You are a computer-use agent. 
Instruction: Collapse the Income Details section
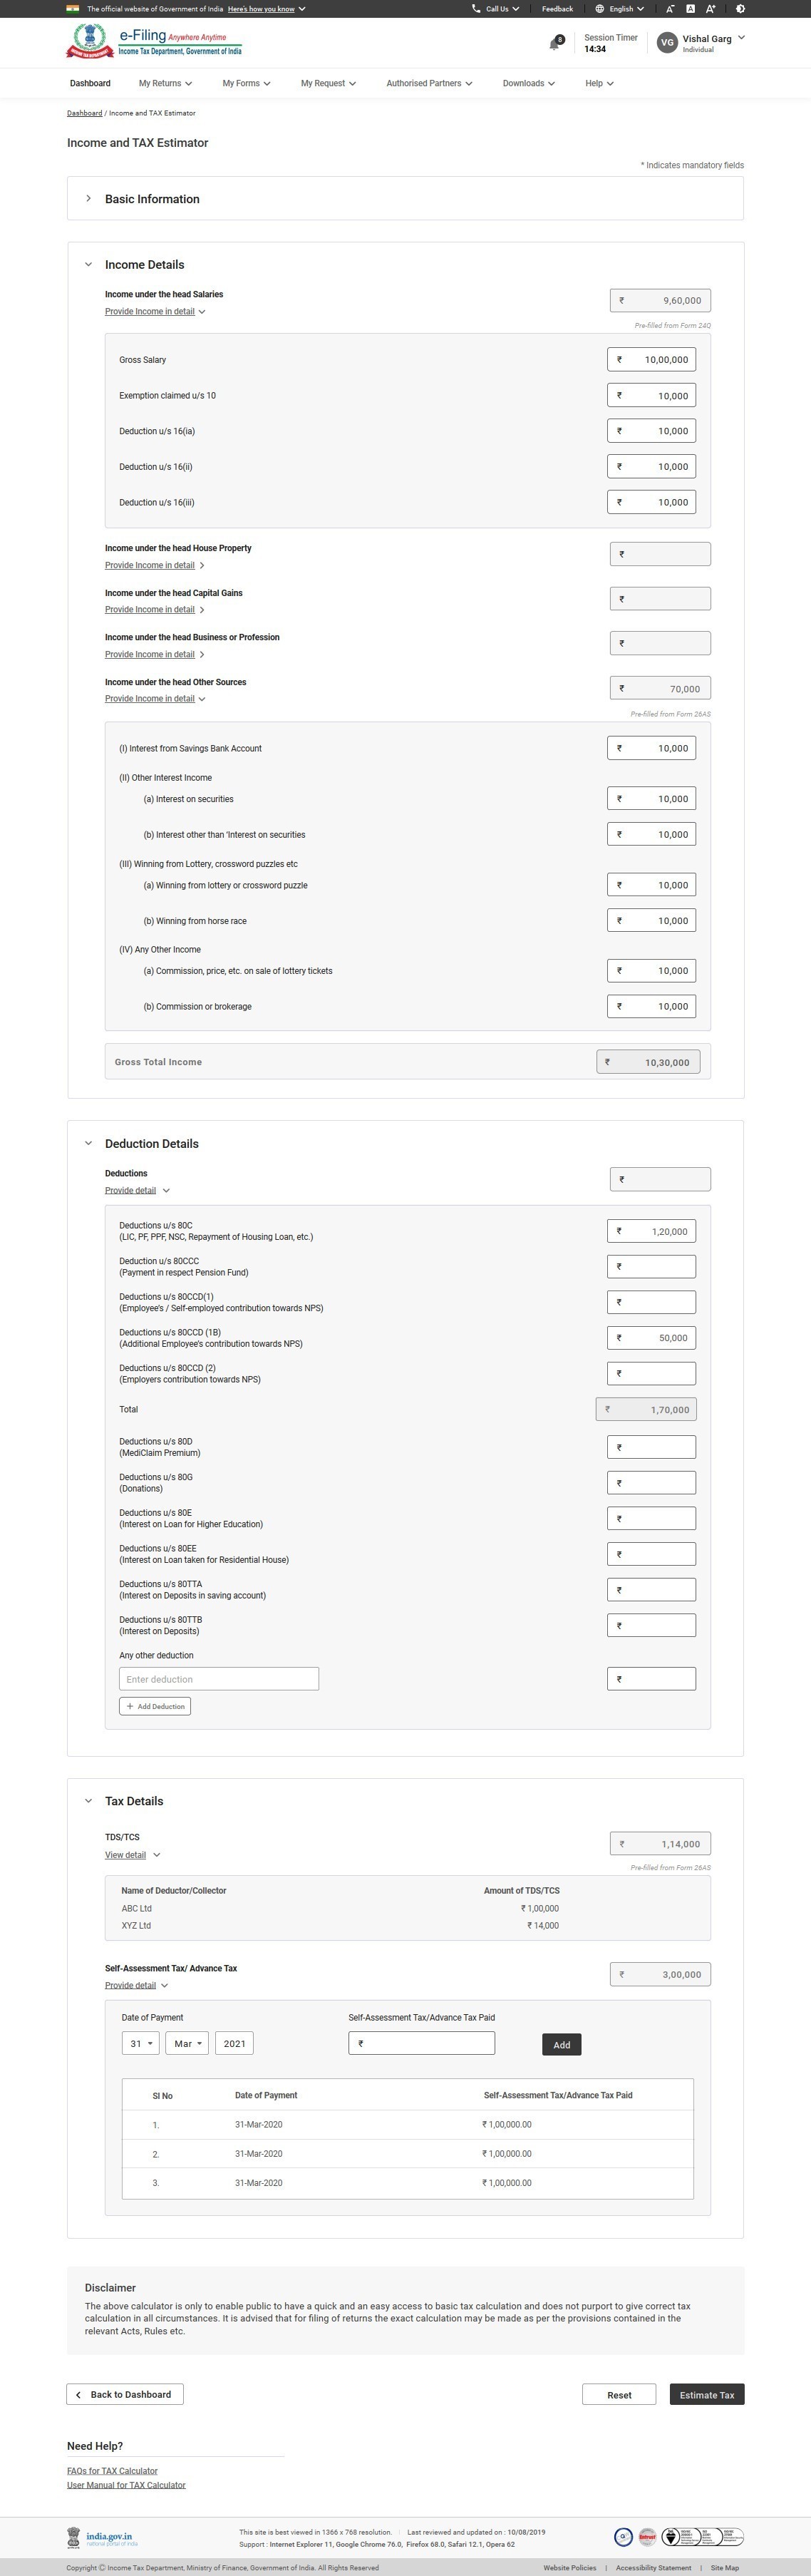click(88, 265)
